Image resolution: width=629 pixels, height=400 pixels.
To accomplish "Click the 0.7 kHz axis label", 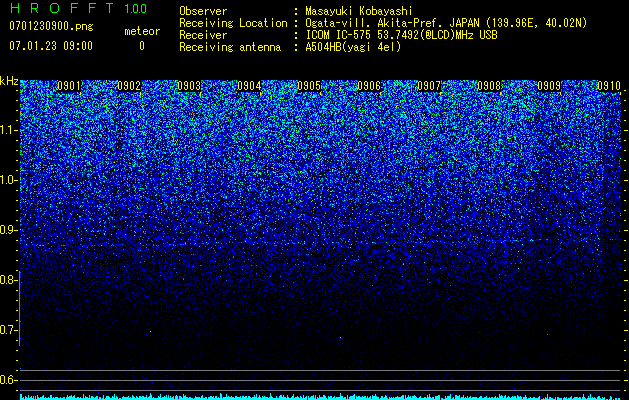I will [x=9, y=330].
